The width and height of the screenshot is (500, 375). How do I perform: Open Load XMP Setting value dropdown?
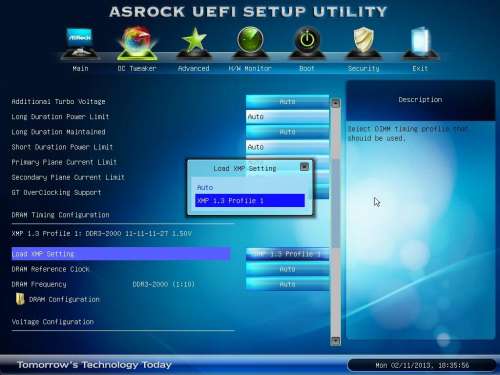point(287,254)
